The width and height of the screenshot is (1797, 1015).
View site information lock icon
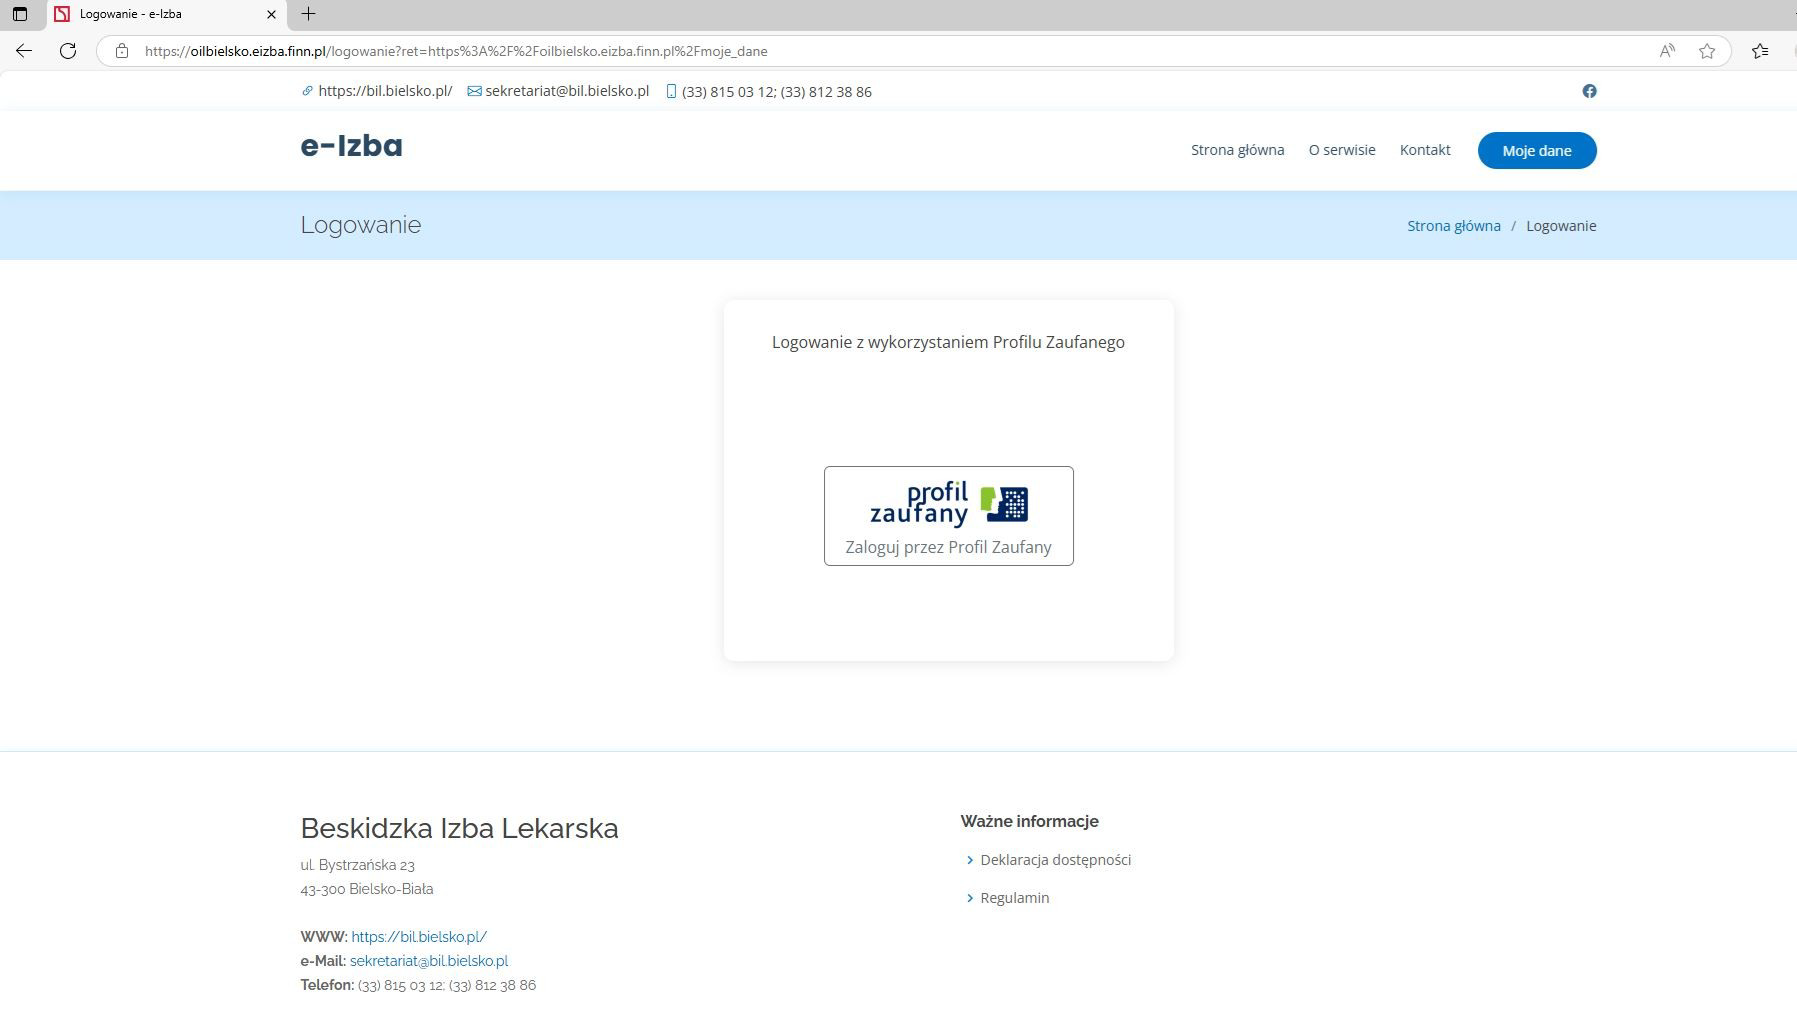click(122, 51)
